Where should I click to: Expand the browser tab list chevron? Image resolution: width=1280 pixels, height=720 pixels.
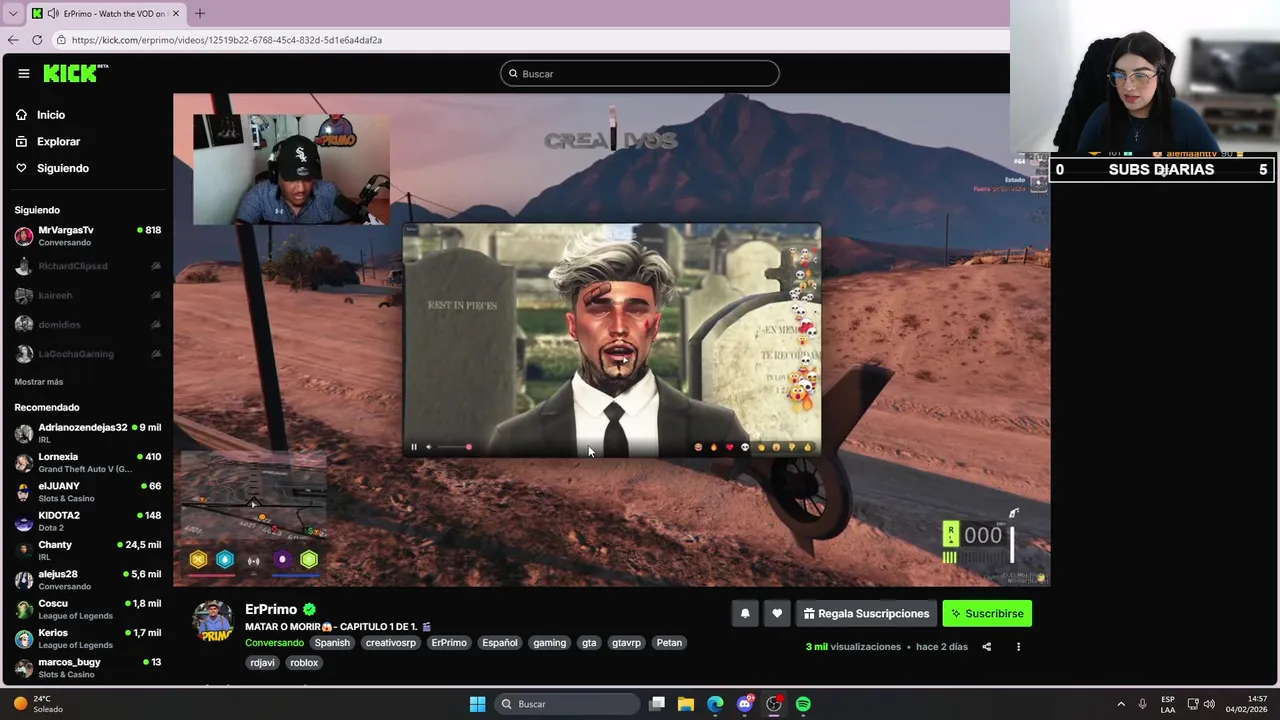coord(12,14)
